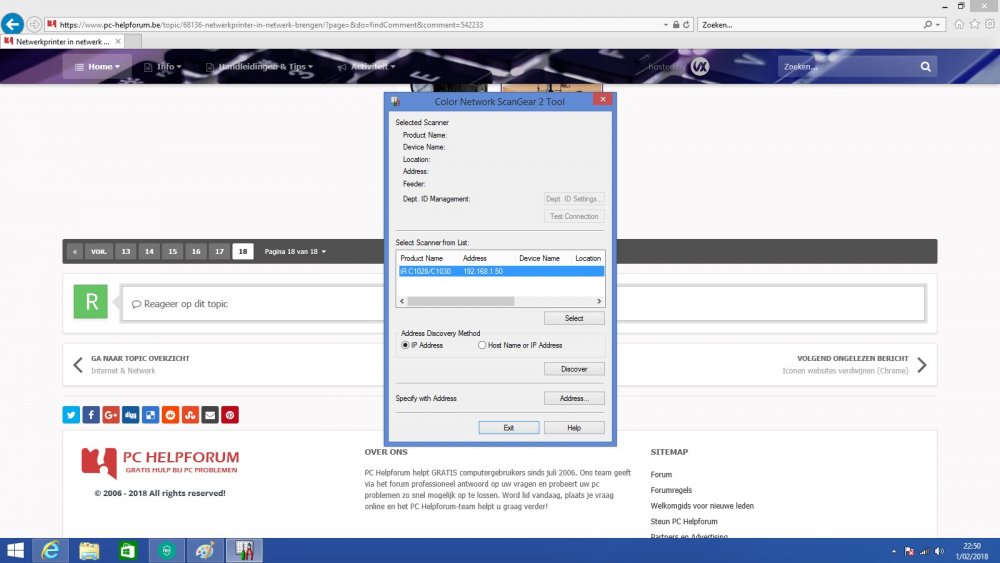The height and width of the screenshot is (563, 1000).
Task: Select the IP Address radio option
Action: tap(405, 345)
